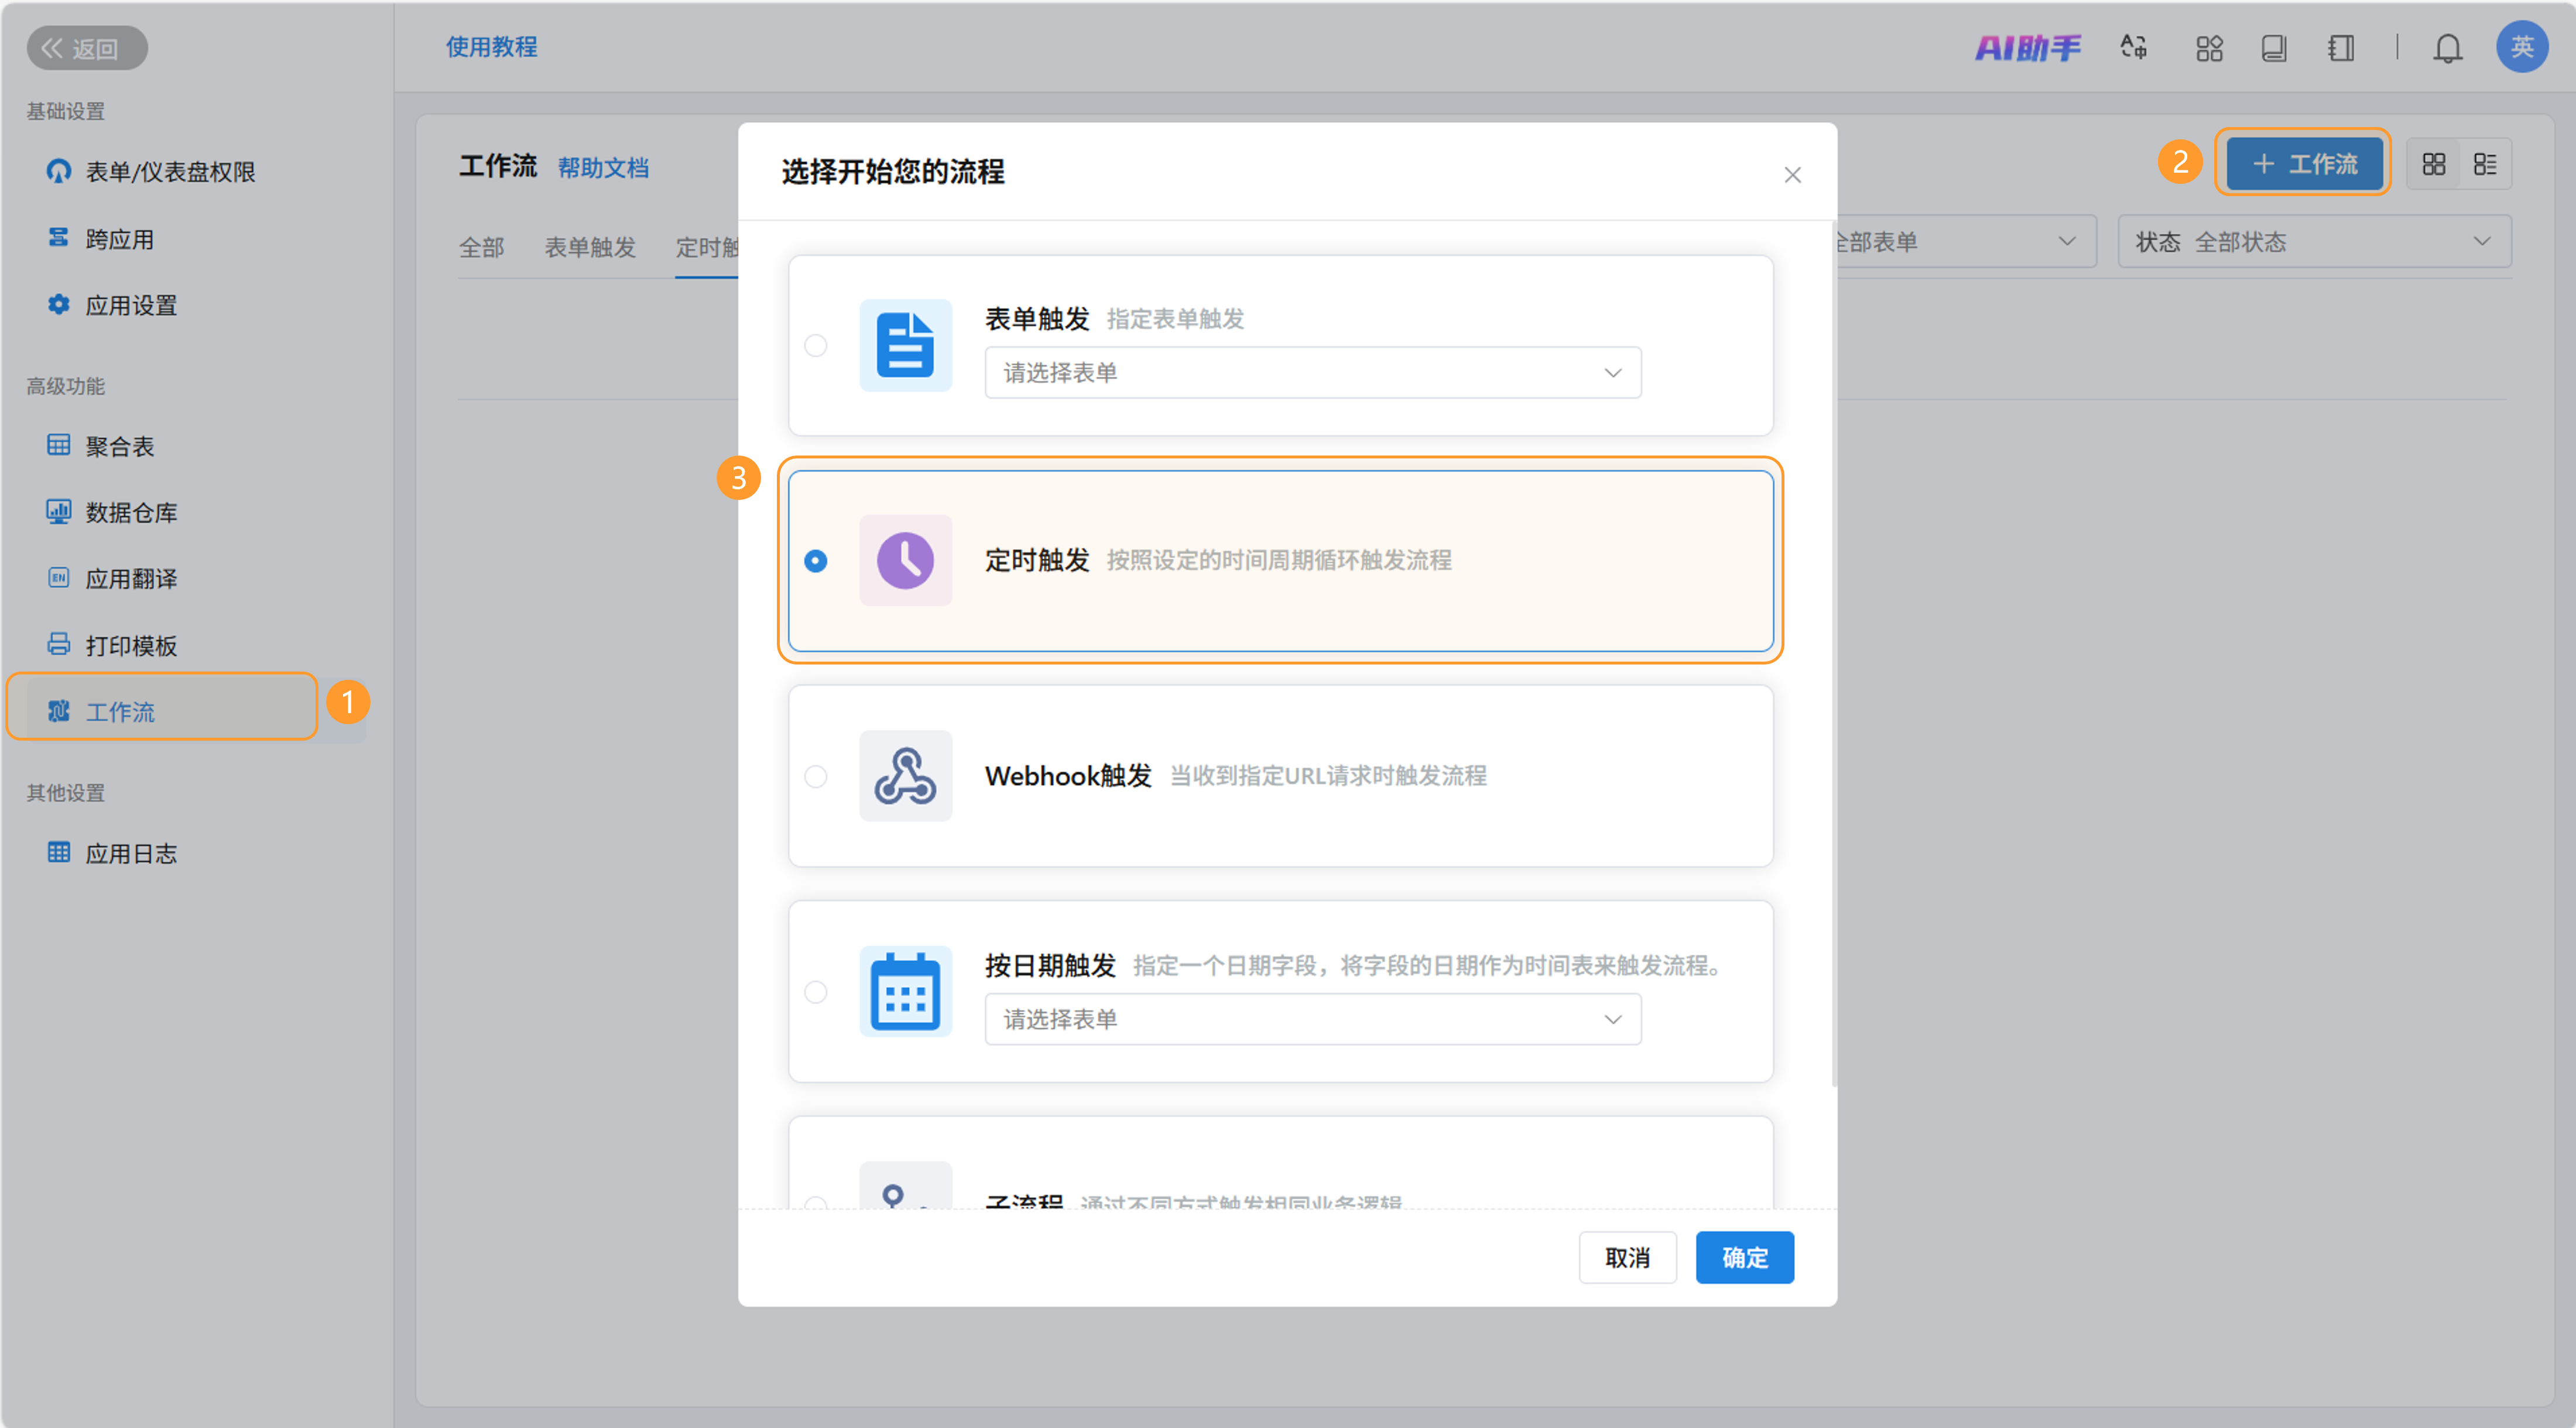The height and width of the screenshot is (1428, 2576).
Task: Select the 按日期触发 radio button
Action: coord(816,992)
